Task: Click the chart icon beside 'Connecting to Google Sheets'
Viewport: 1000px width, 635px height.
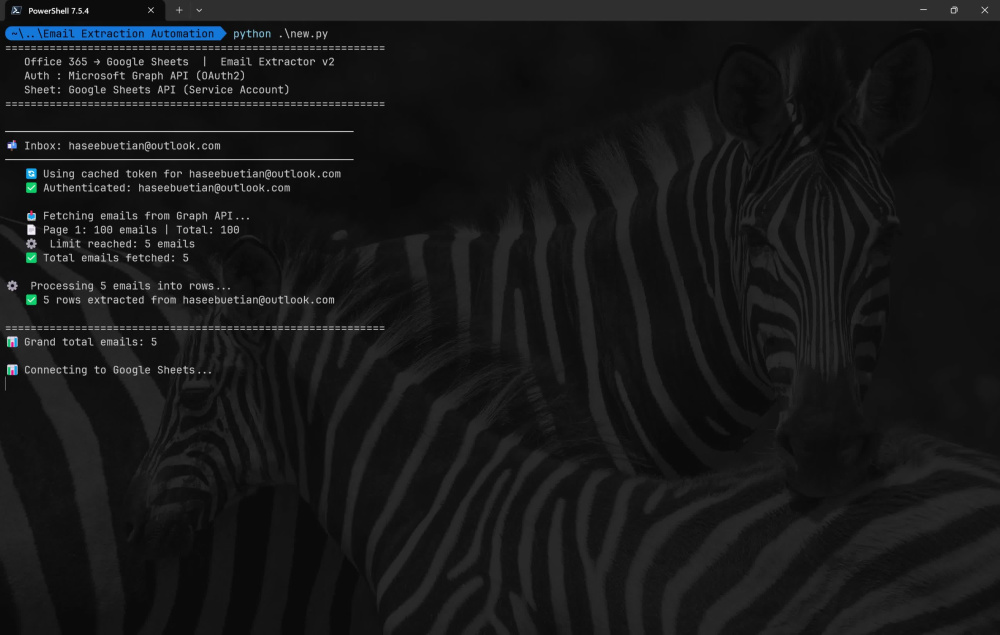Action: click(x=12, y=370)
